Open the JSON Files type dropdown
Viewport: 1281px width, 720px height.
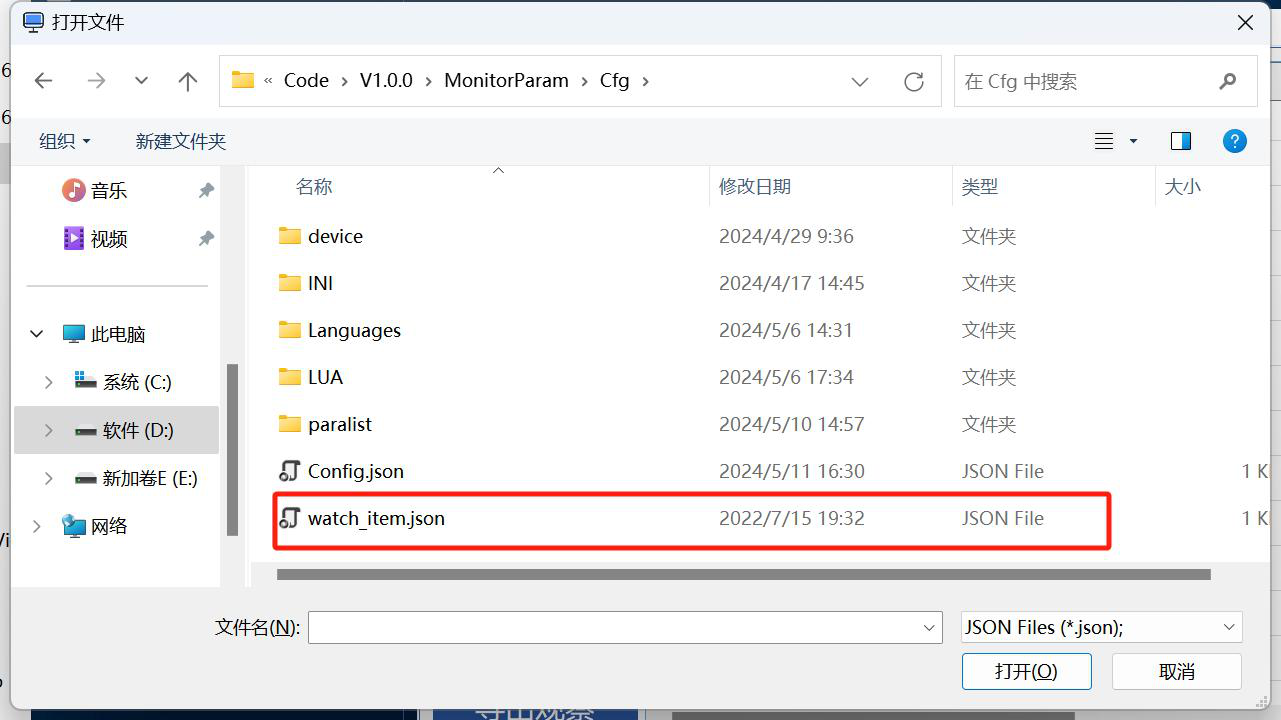(x=1102, y=627)
